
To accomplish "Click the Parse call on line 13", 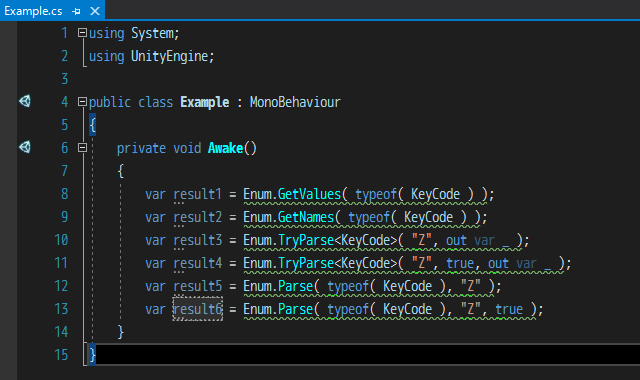I will [295, 309].
